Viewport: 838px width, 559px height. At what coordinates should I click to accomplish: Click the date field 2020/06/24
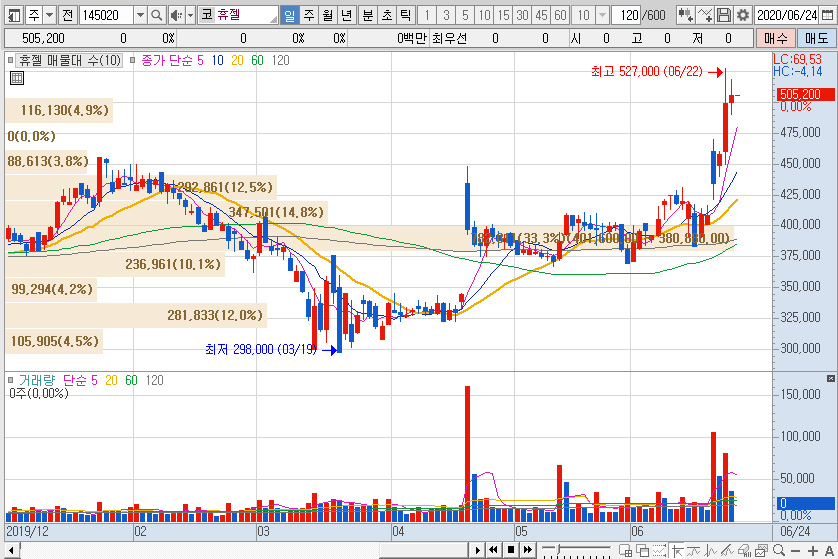787,15
